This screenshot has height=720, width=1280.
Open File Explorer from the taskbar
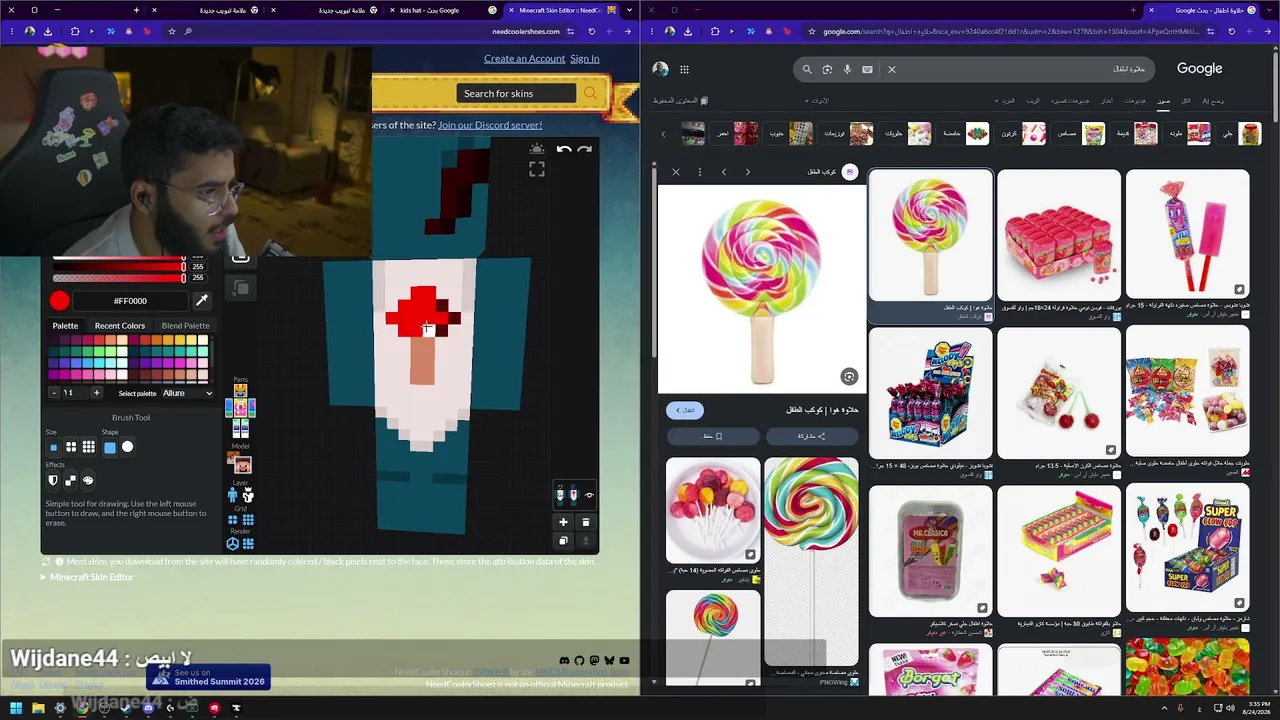pos(38,708)
